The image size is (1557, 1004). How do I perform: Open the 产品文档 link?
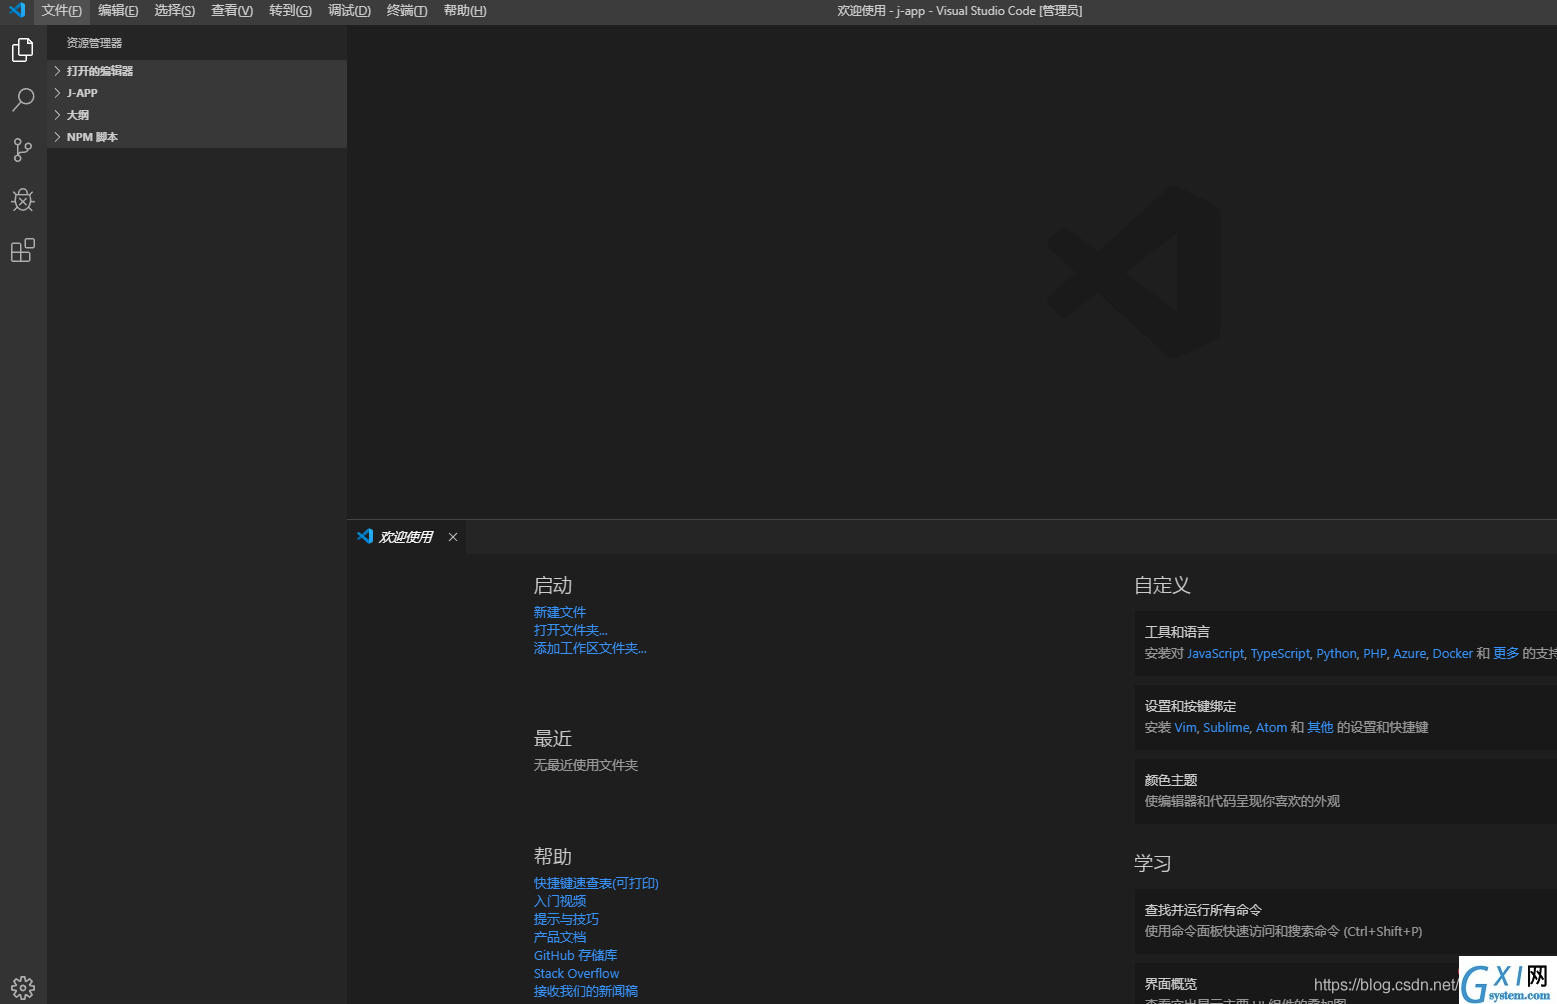[560, 937]
